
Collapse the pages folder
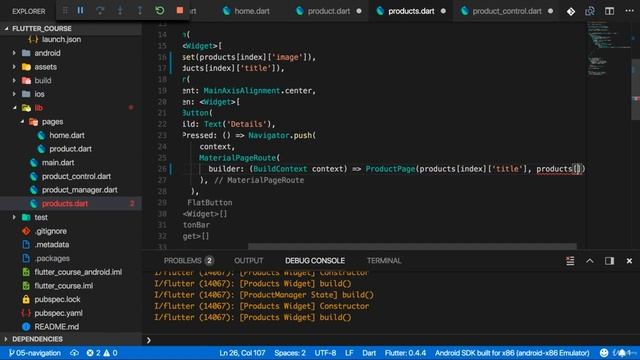(x=22, y=122)
